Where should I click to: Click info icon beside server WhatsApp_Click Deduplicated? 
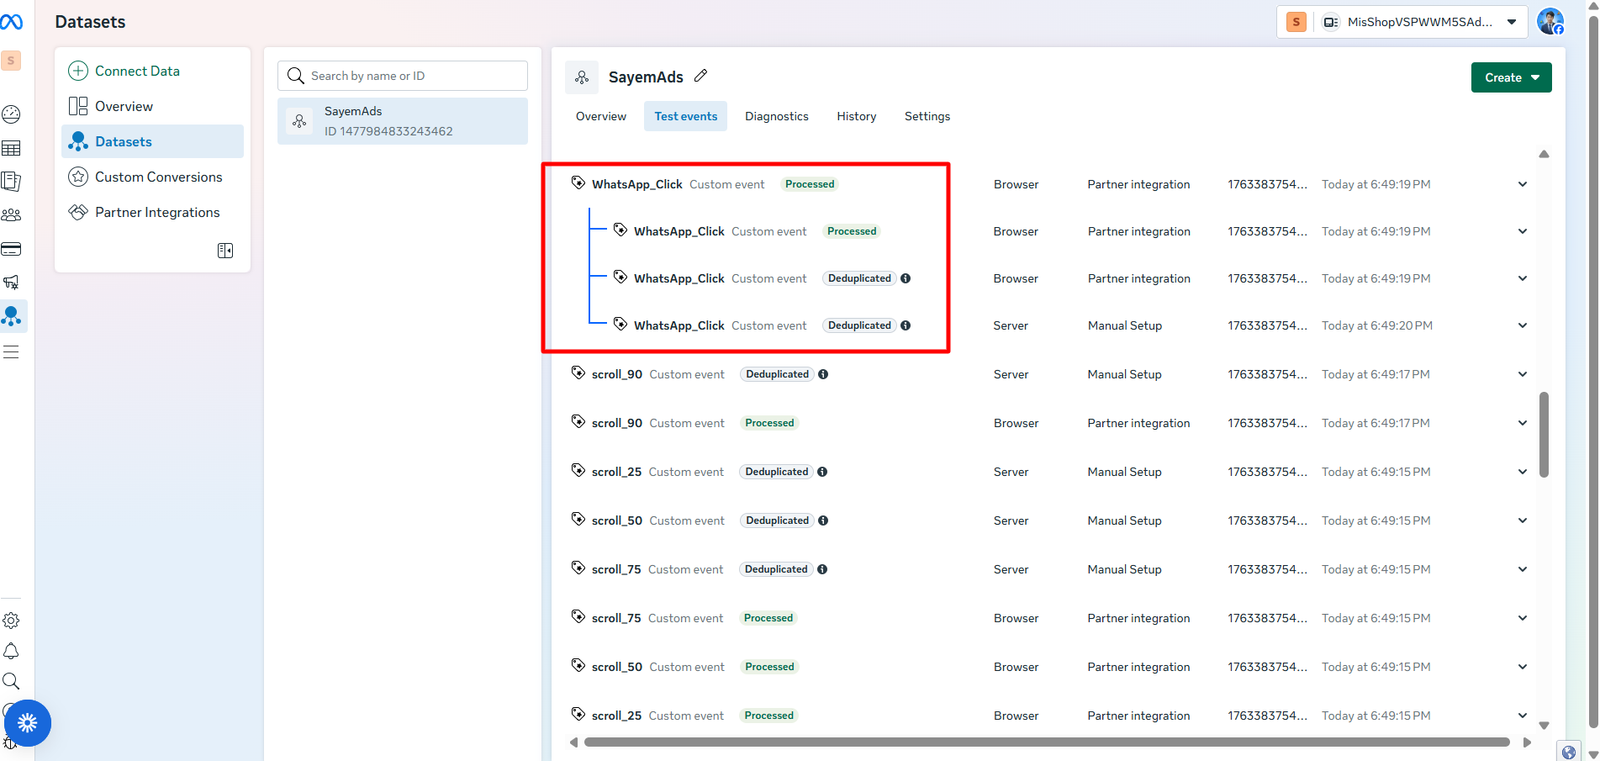(905, 326)
